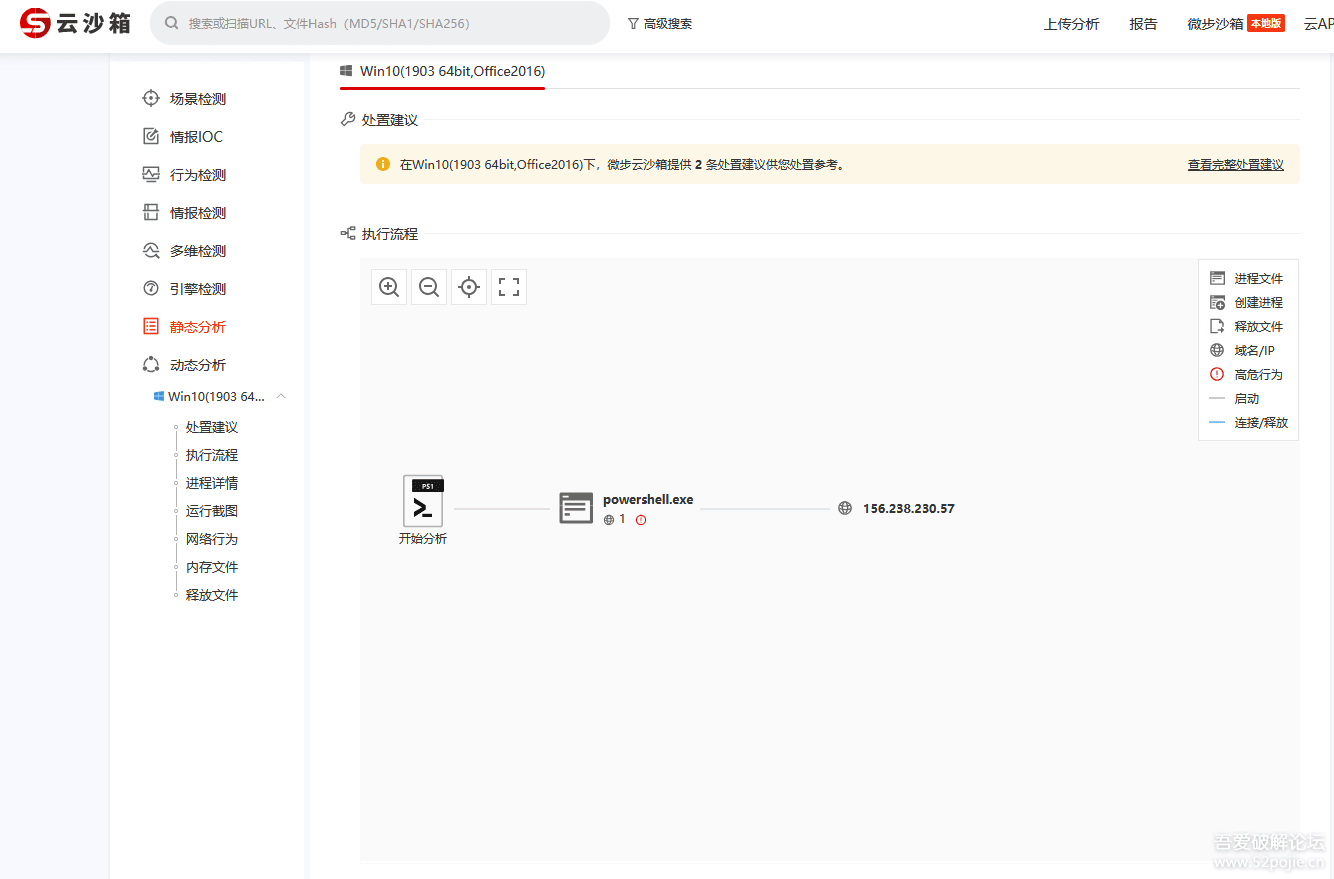Viewport: 1334px width, 879px height.
Task: Click the powershell.exe label text
Action: [648, 500]
